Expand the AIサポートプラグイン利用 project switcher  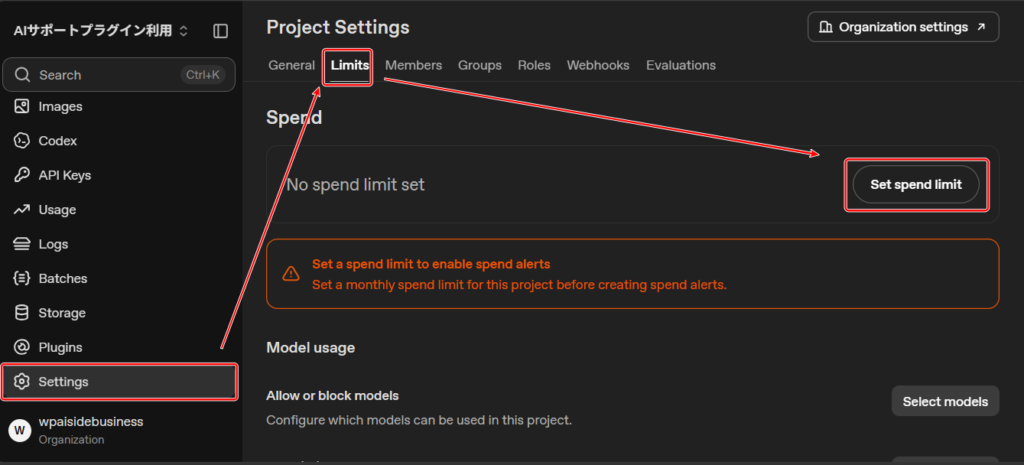click(101, 31)
